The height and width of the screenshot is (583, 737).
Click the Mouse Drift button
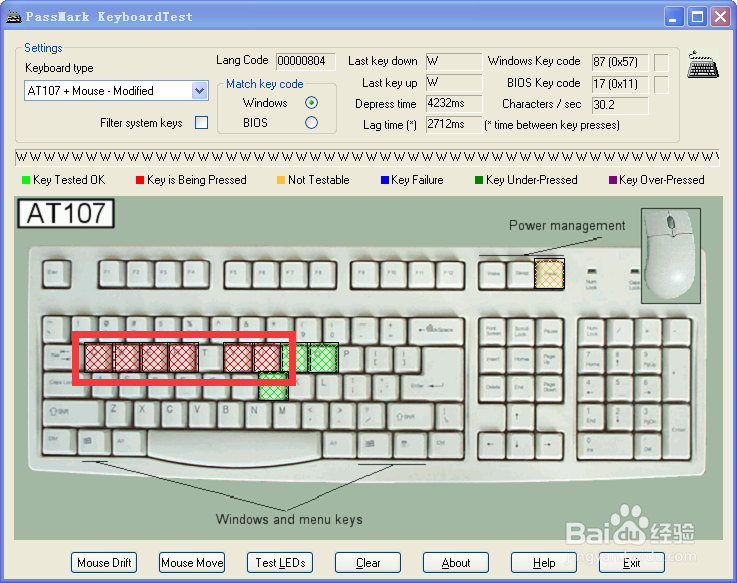coord(104,563)
